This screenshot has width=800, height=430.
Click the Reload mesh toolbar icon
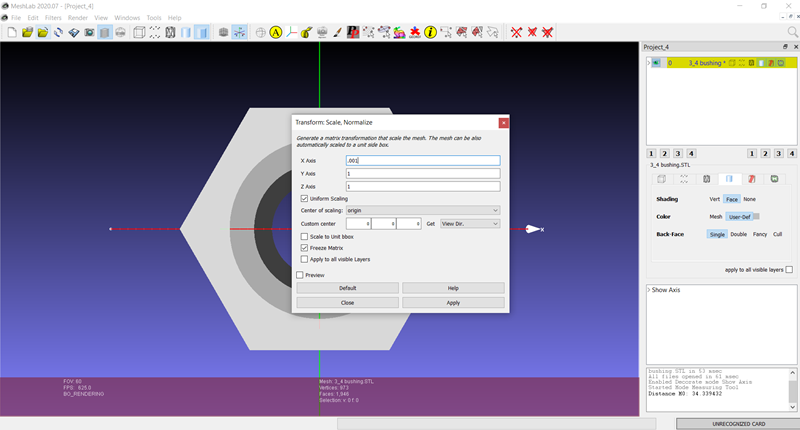click(59, 32)
